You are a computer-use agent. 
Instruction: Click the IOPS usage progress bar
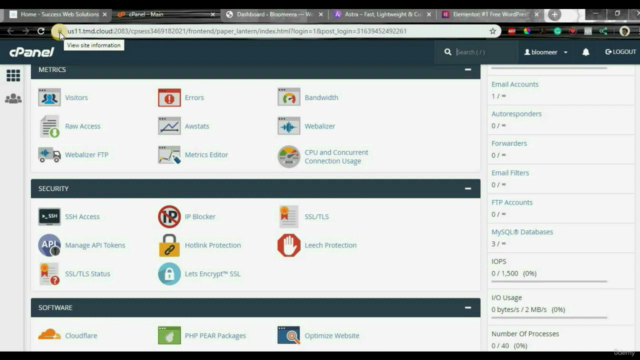pos(549,281)
